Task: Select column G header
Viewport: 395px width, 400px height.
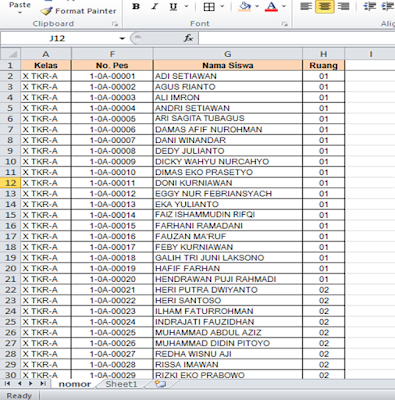Action: tap(228, 54)
